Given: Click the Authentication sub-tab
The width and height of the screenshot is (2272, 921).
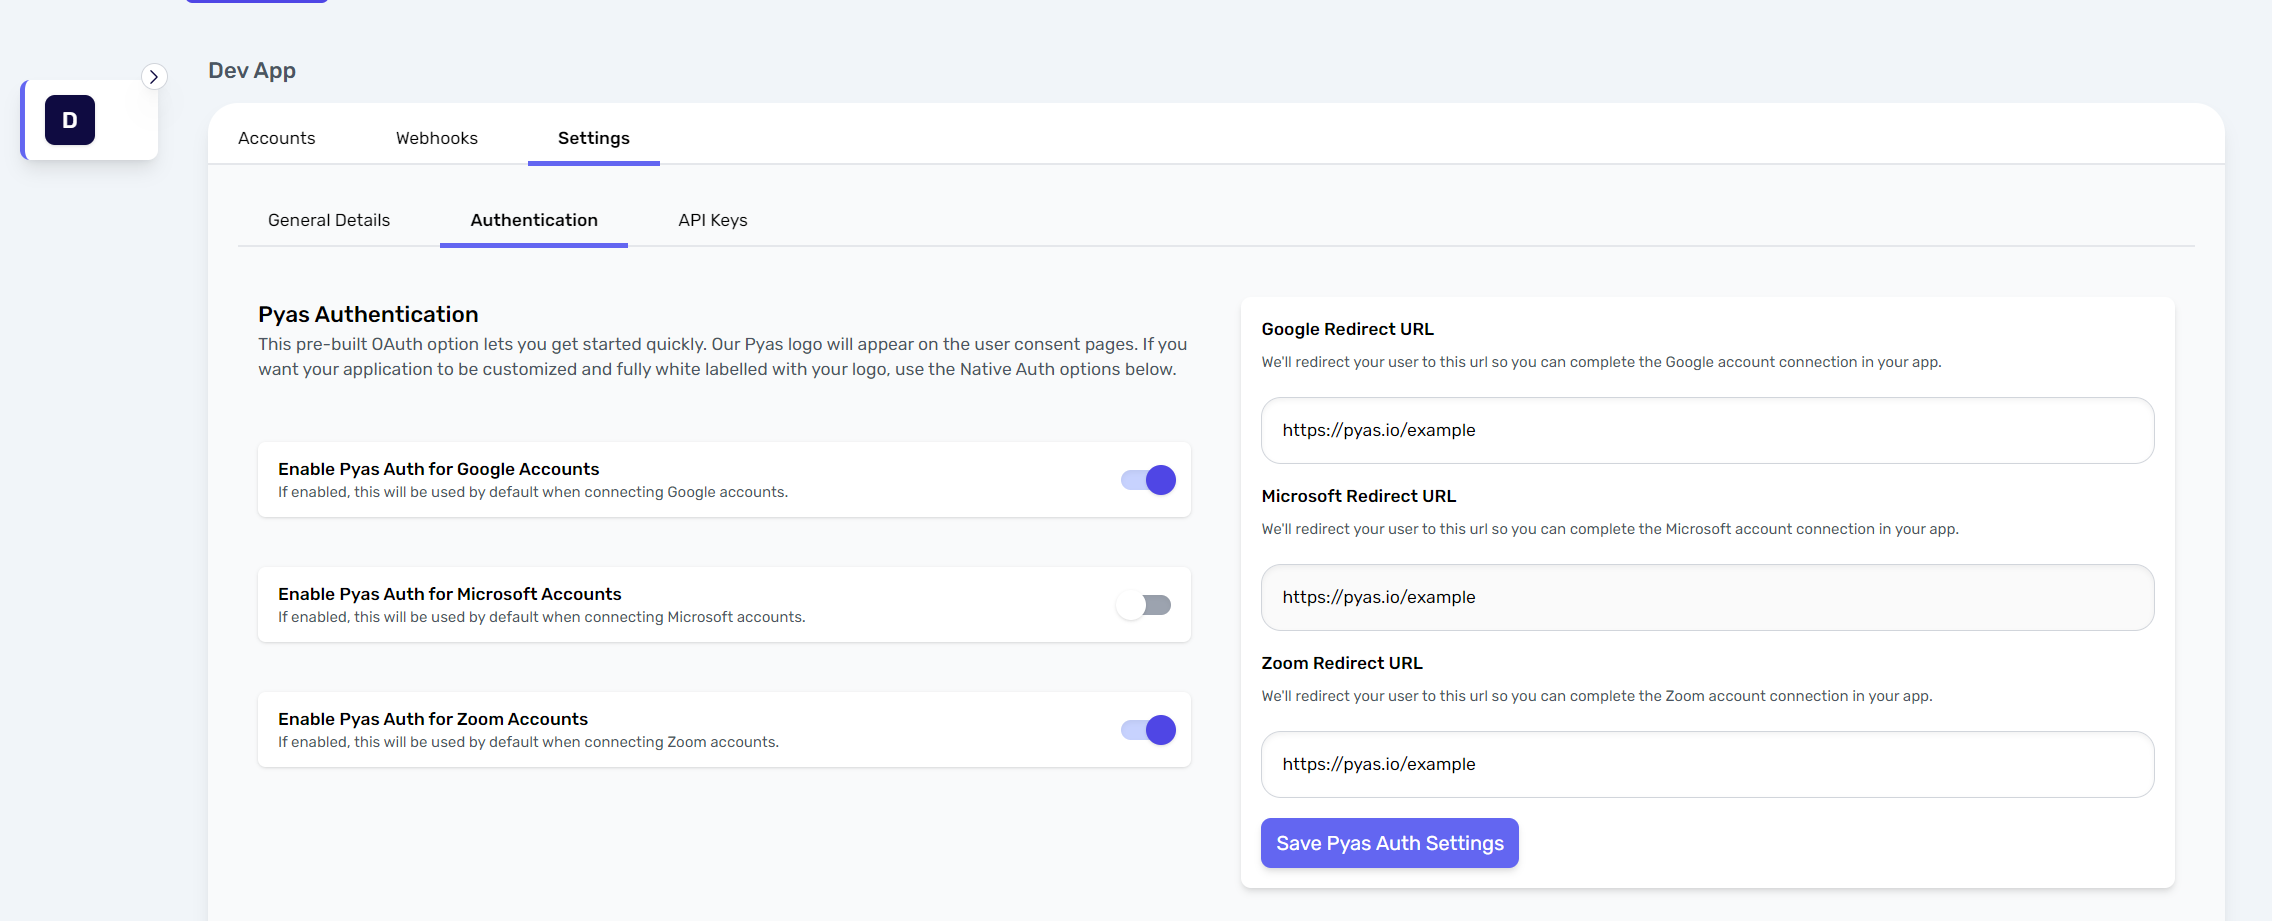Looking at the screenshot, I should point(533,220).
